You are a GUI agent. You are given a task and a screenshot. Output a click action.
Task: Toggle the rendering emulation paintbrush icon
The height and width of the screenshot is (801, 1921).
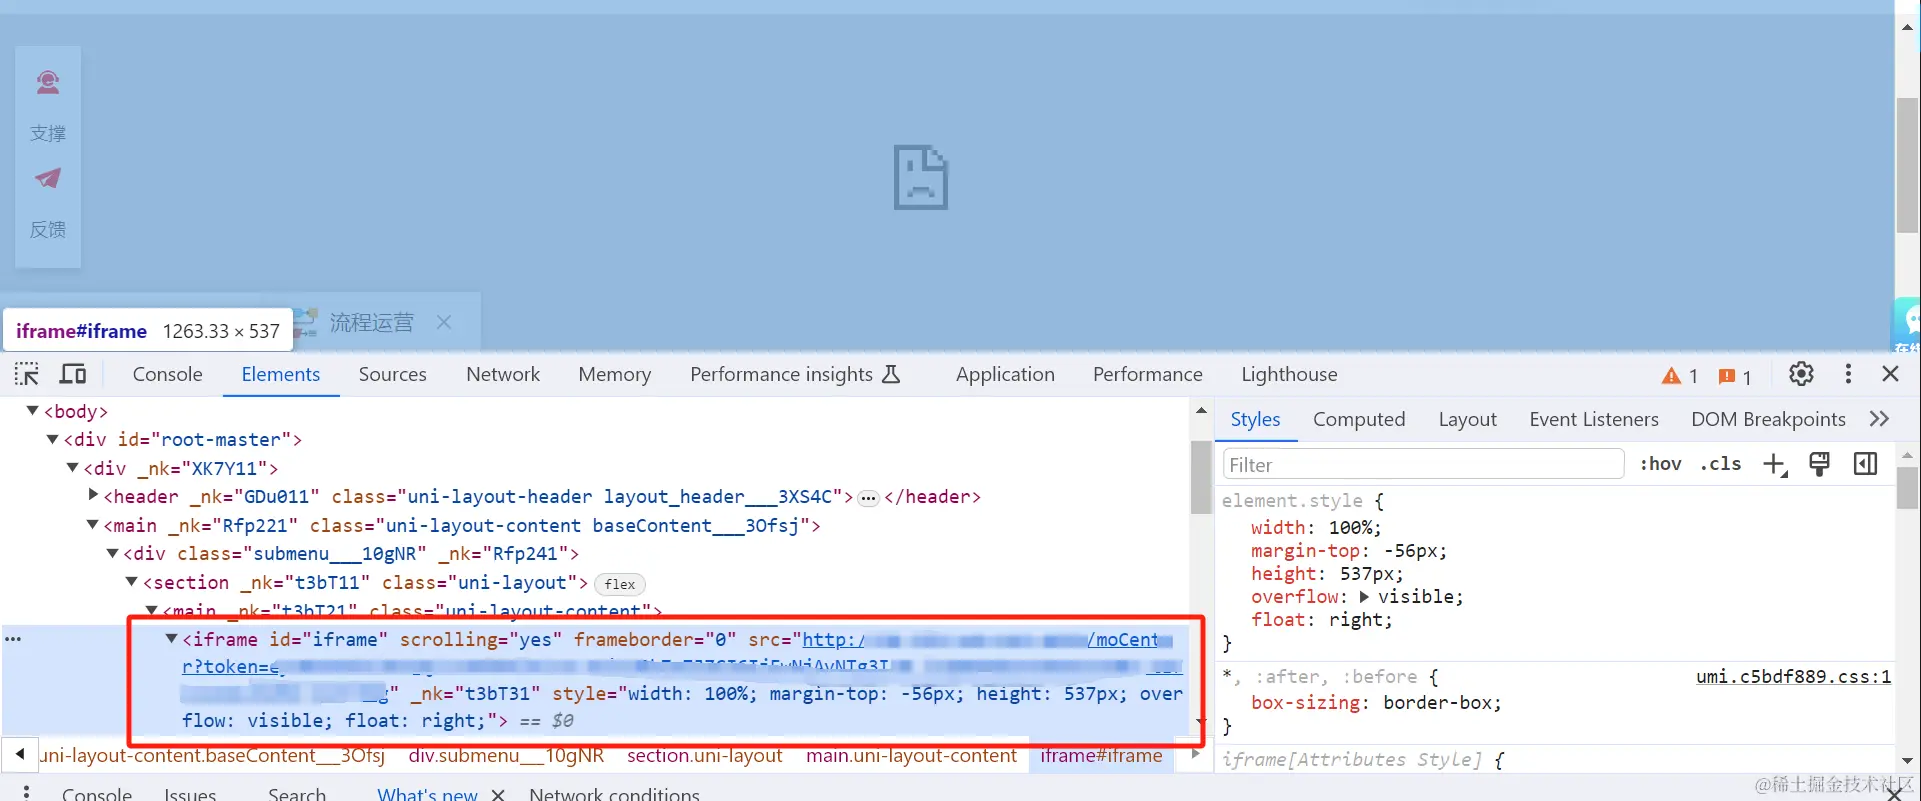[1820, 464]
